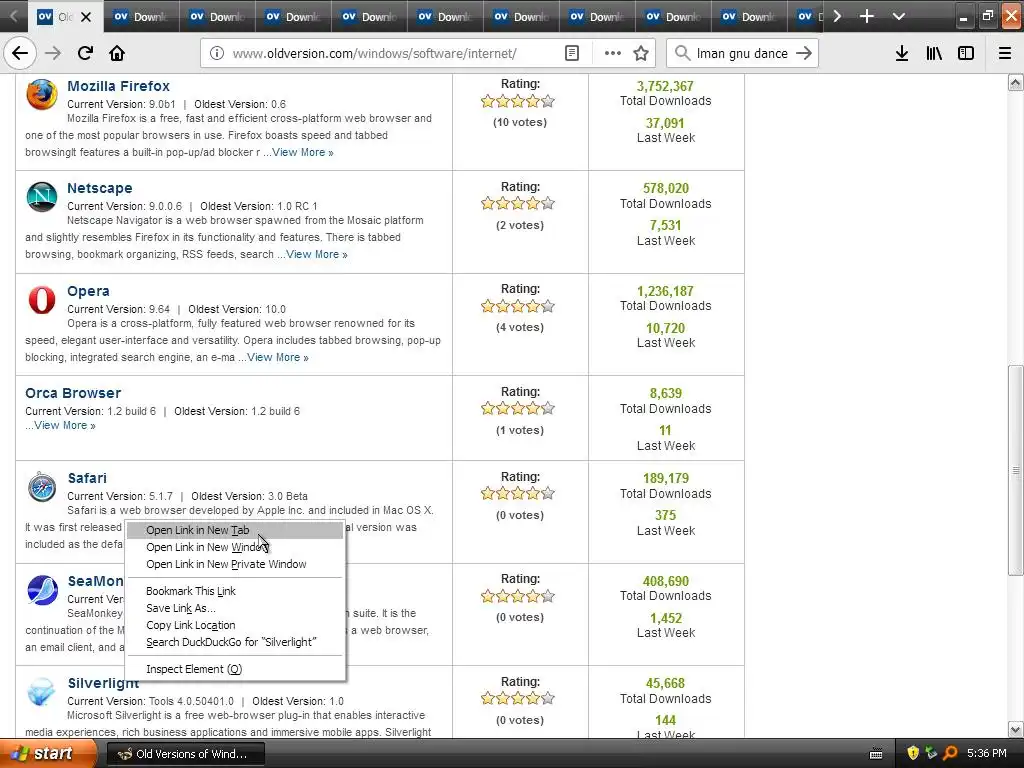This screenshot has height=768, width=1024.
Task: Click the vertical scrollbar thumb
Action: pyautogui.click(x=1015, y=470)
